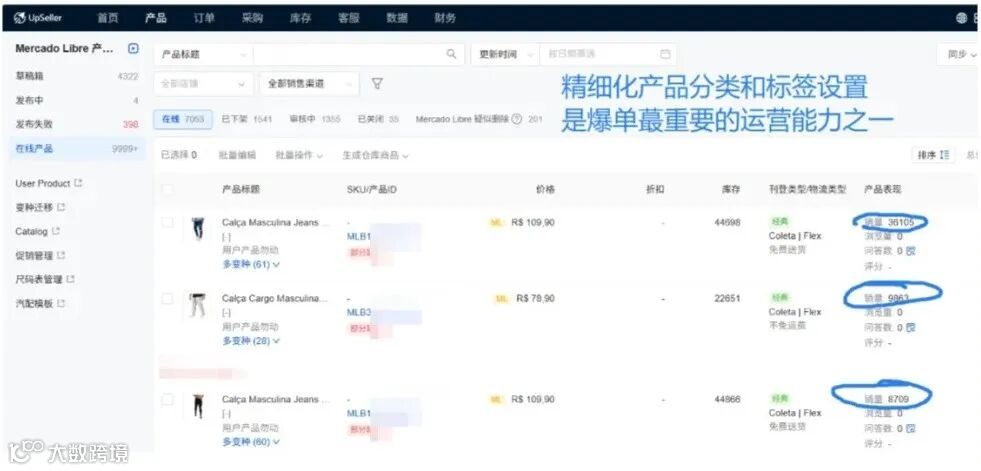This screenshot has height=471, width=981.
Task: Open the 财务 menu
Action: click(445, 18)
